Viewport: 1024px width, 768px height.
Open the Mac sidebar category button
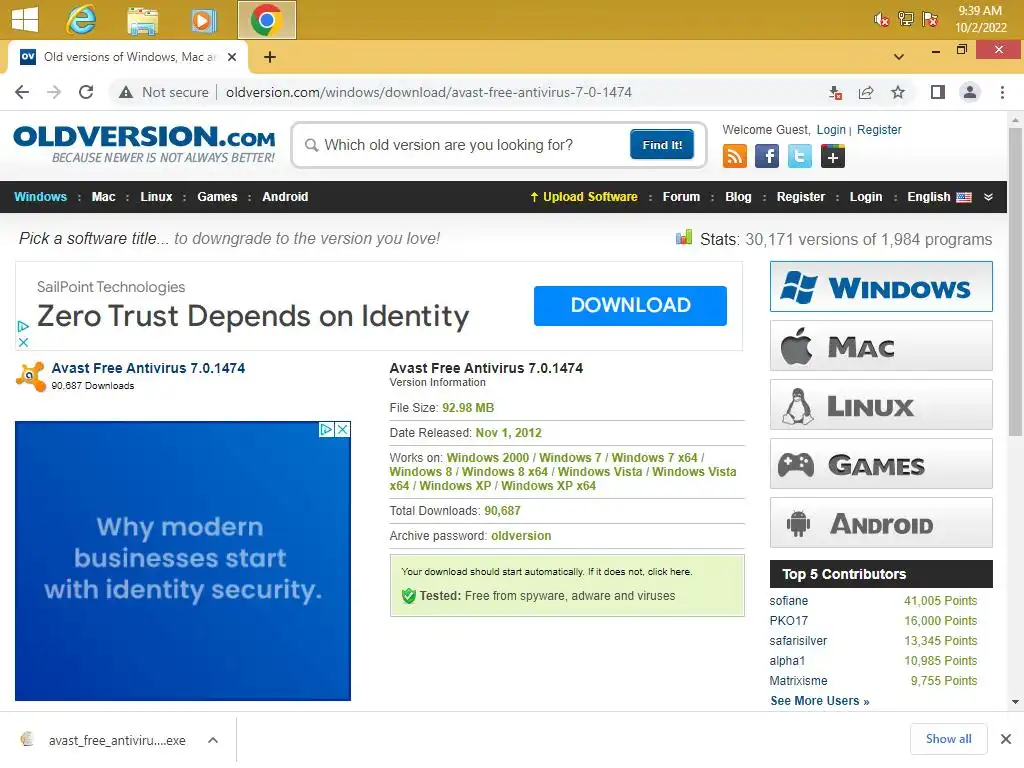[881, 345]
